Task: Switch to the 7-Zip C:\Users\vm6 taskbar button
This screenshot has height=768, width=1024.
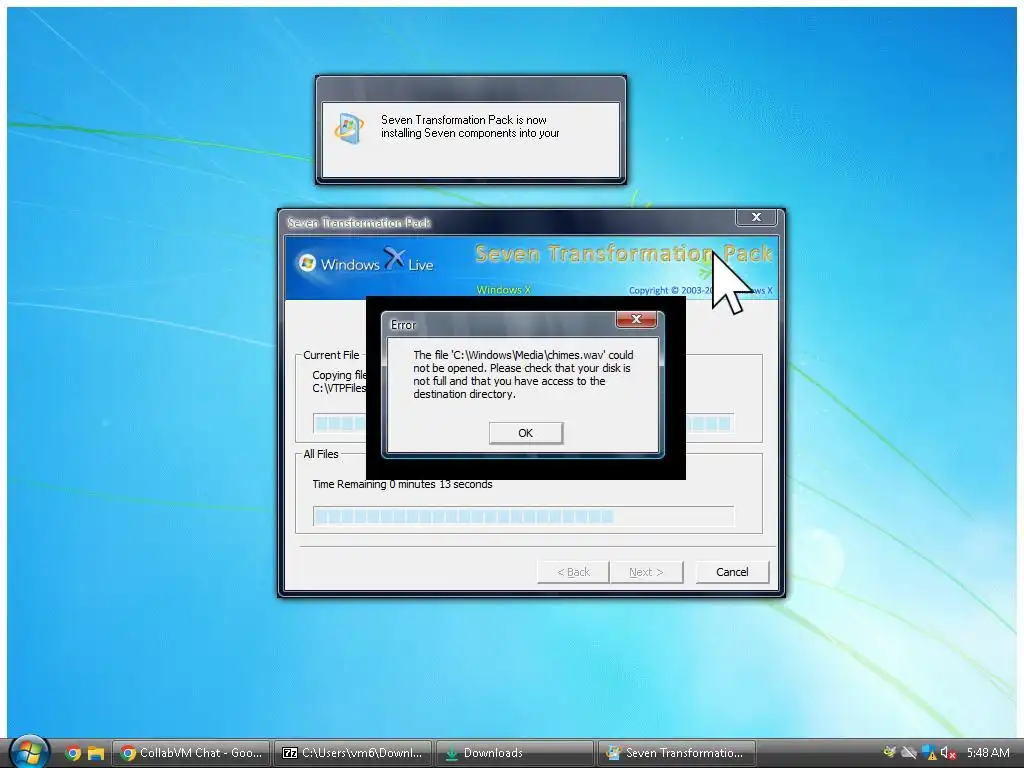Action: point(353,753)
